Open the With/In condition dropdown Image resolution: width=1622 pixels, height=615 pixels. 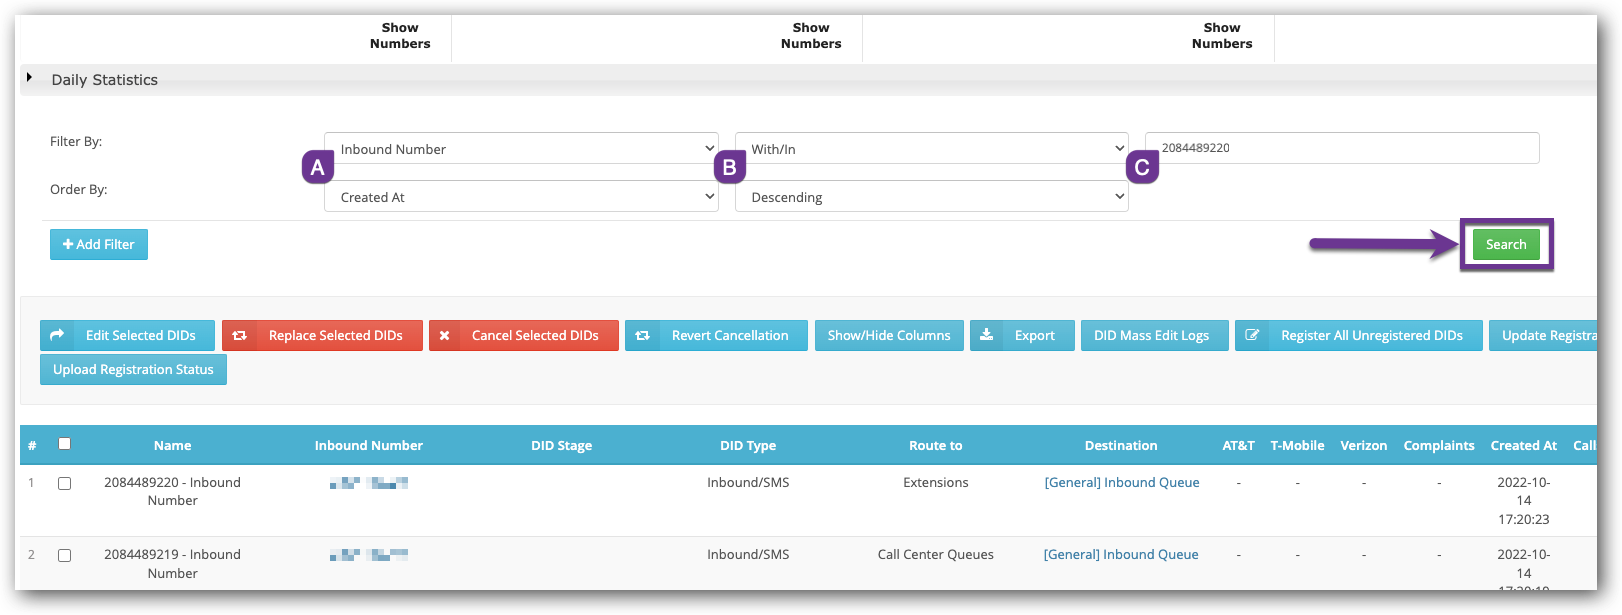[x=931, y=149]
